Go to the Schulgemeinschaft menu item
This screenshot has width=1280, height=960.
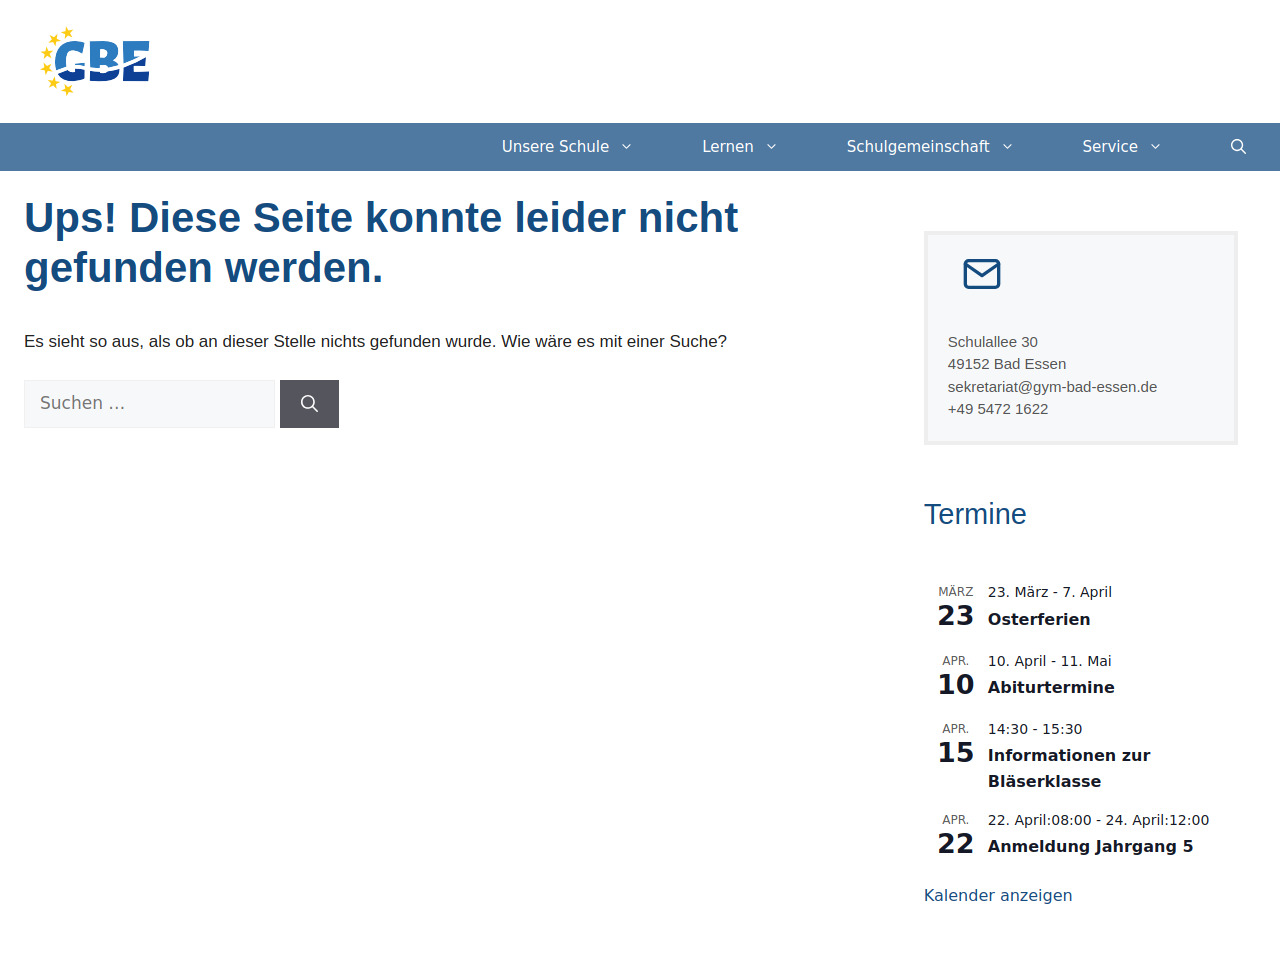pyautogui.click(x=917, y=147)
